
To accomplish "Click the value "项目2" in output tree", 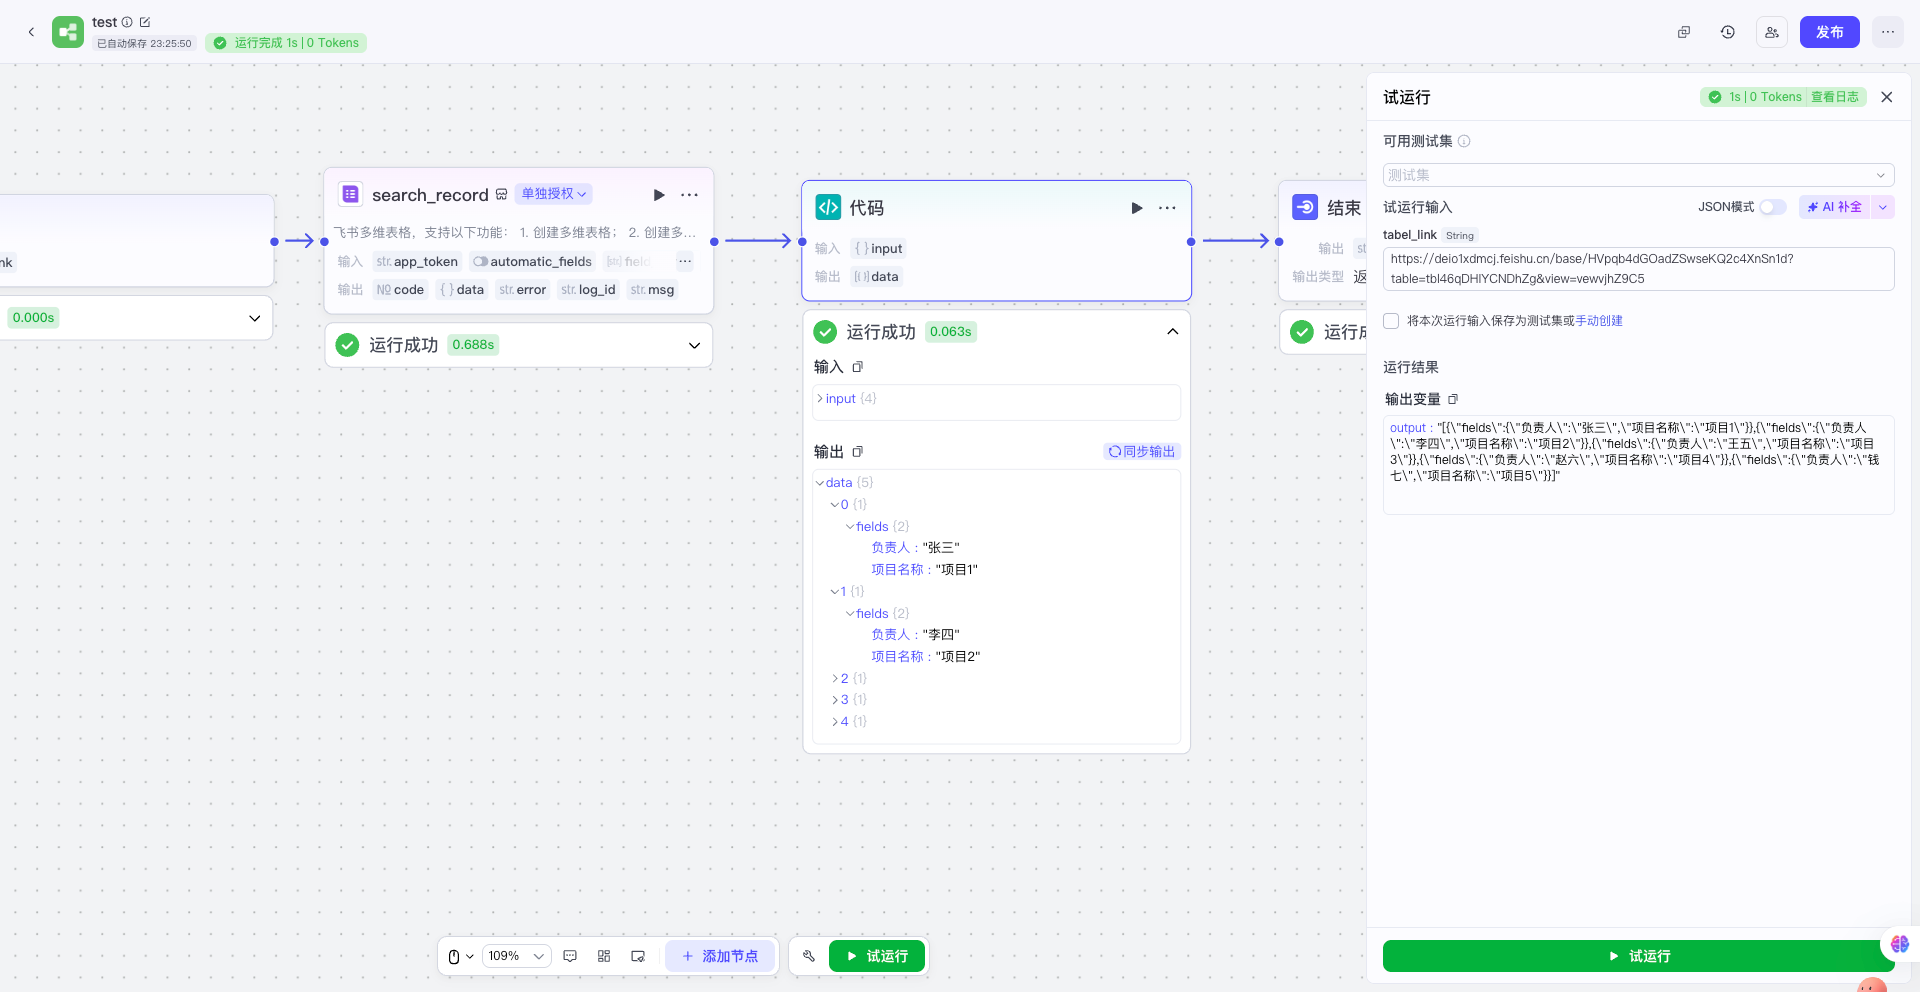I will tap(957, 657).
